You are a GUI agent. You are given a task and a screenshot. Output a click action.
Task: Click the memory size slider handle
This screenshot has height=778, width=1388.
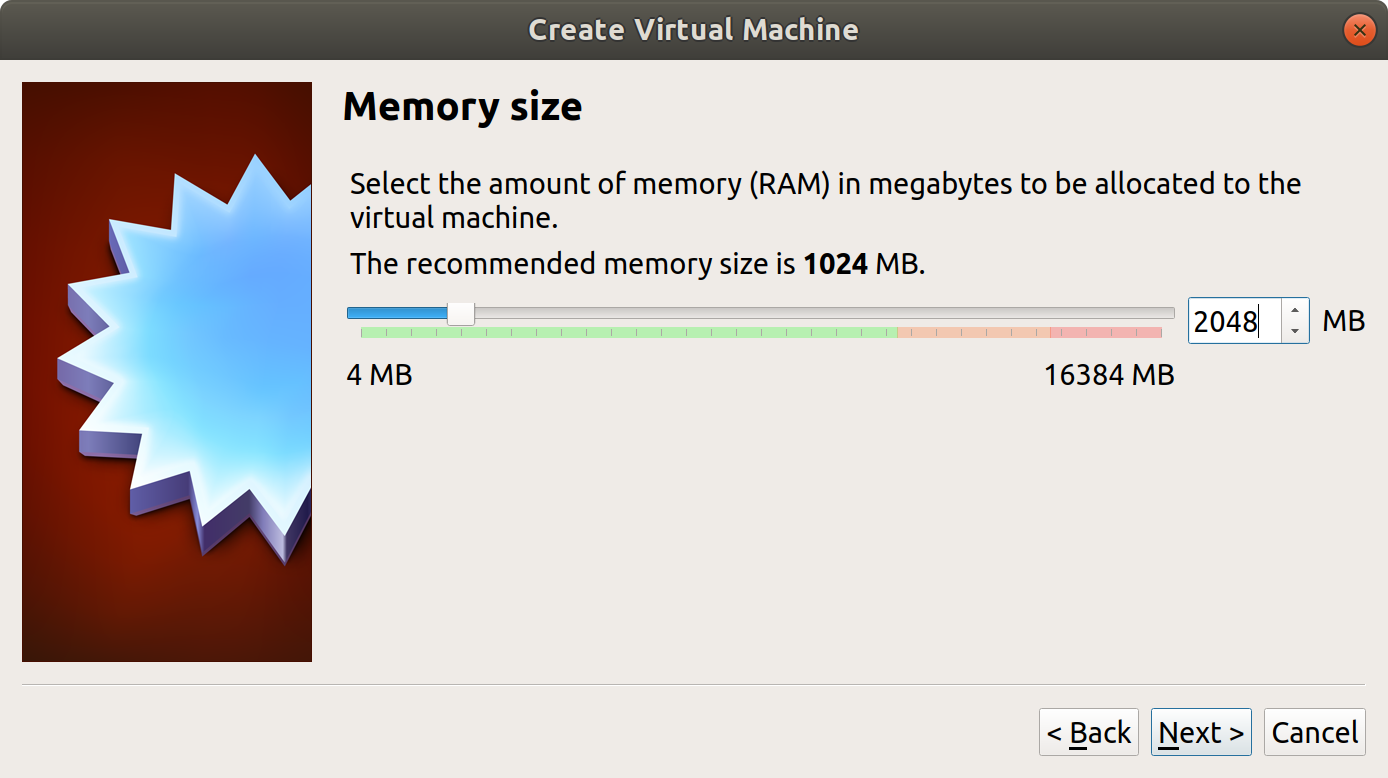(x=460, y=313)
